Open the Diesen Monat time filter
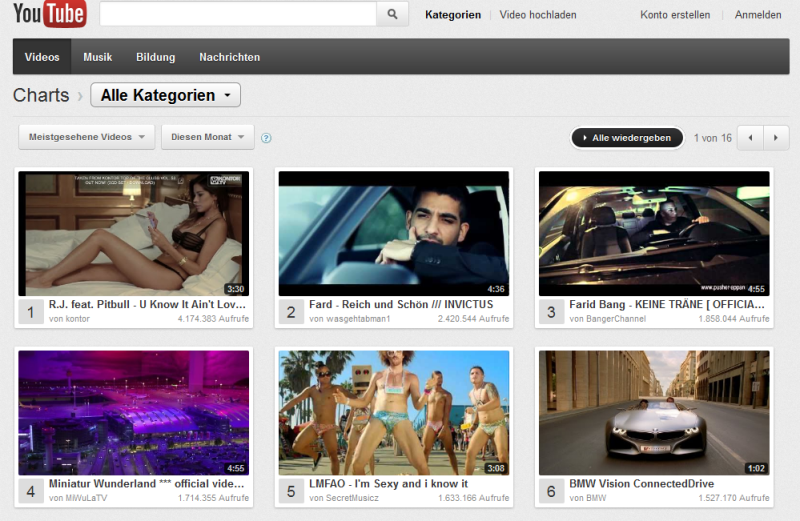 [207, 137]
